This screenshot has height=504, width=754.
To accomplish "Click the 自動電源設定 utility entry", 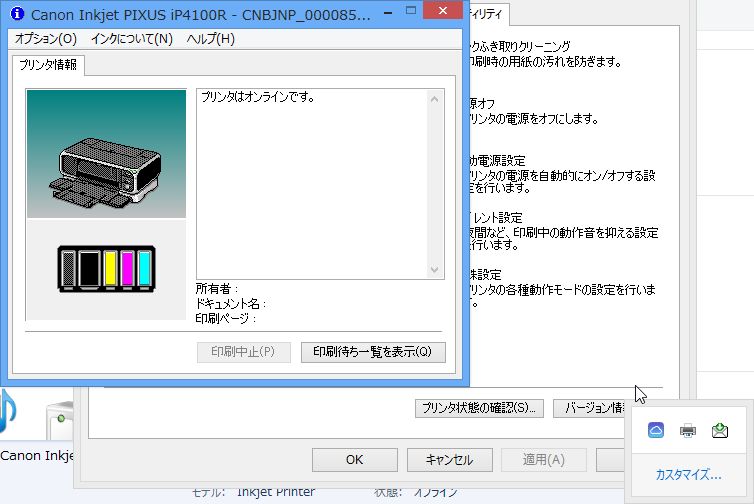I will 562,174.
